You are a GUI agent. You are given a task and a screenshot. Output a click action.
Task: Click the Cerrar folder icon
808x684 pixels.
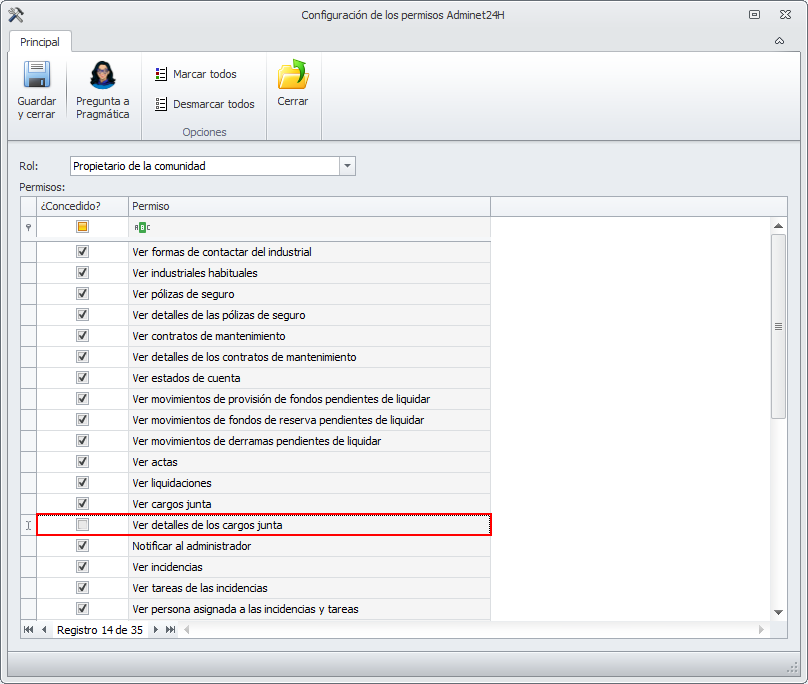click(293, 75)
